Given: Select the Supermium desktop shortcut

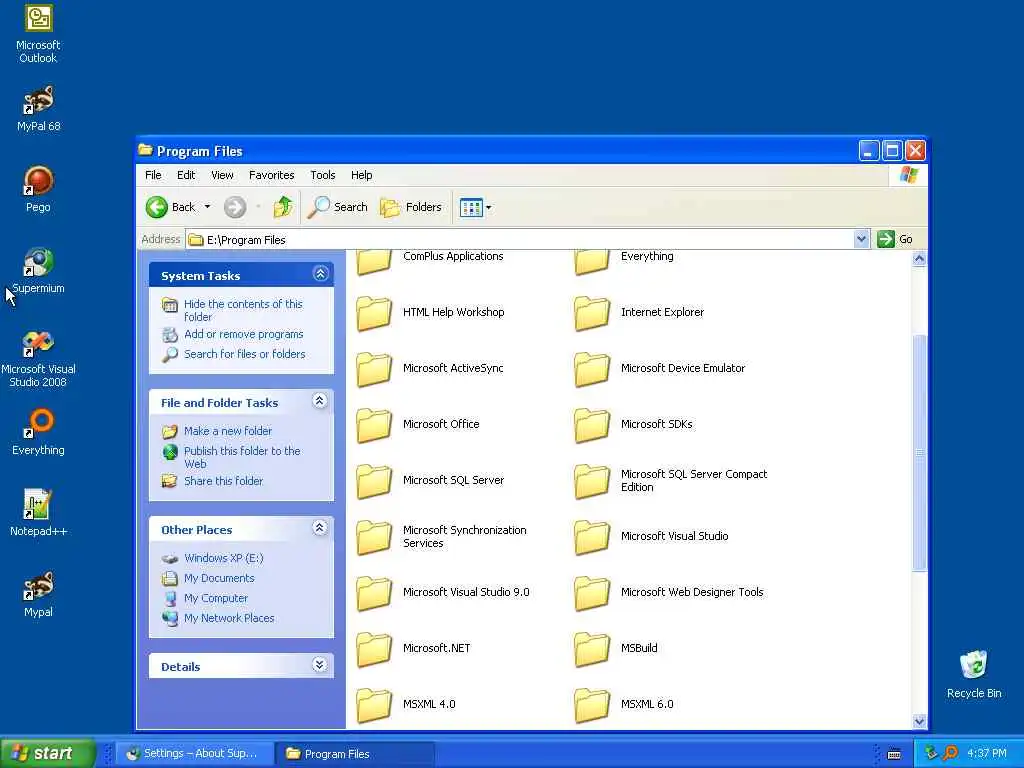Looking at the screenshot, I should click(x=38, y=270).
